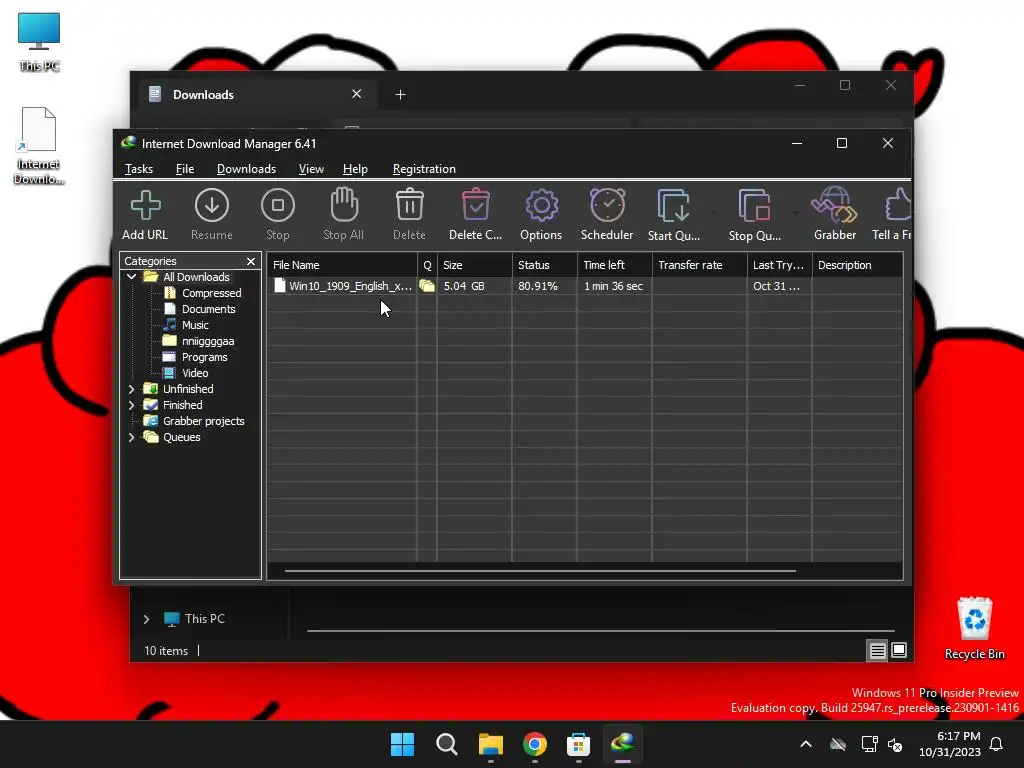Show hidden system tray icons
Image resolution: width=1024 pixels, height=768 pixels.
(x=806, y=744)
